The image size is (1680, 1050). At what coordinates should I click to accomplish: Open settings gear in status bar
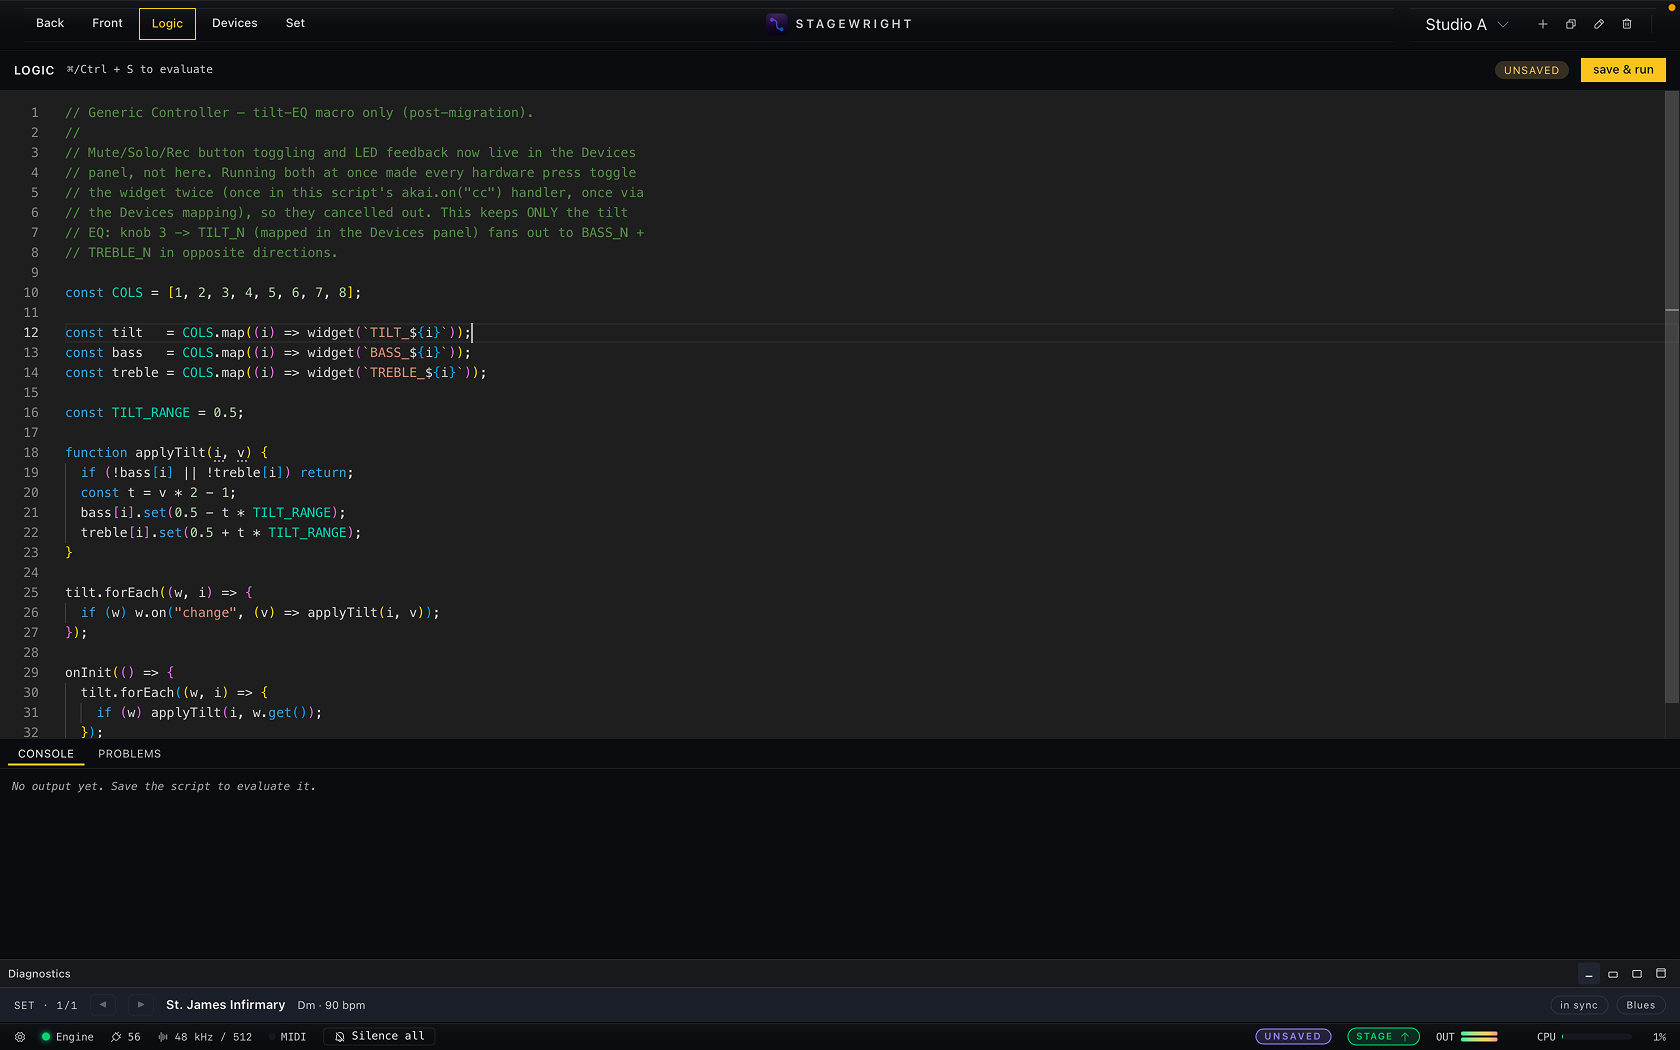[x=20, y=1037]
